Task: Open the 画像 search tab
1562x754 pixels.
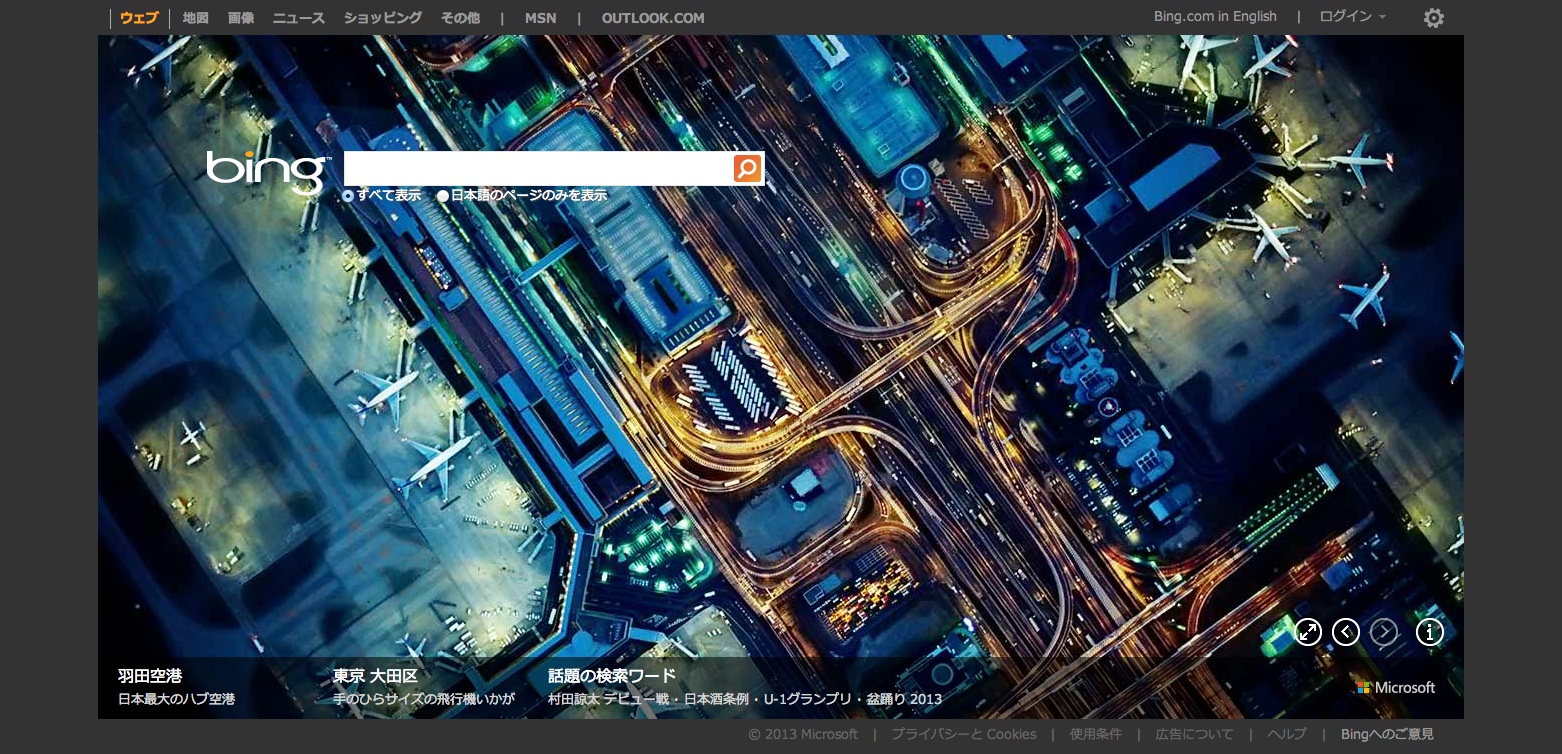Action: point(240,18)
